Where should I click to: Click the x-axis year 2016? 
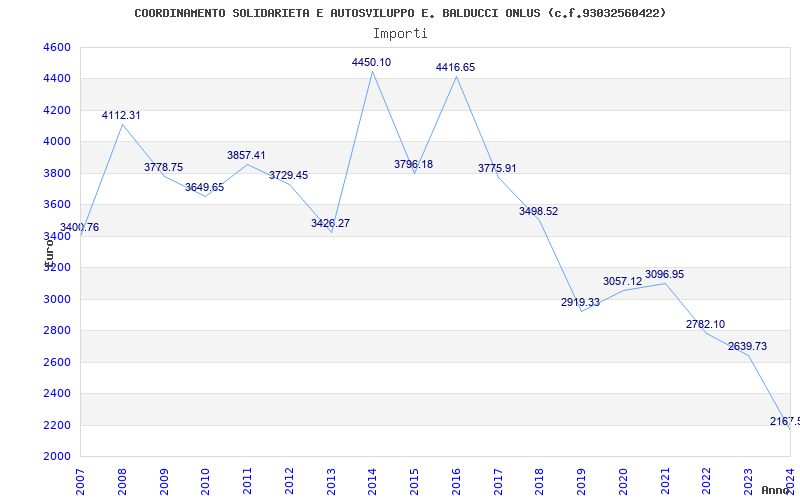[456, 481]
